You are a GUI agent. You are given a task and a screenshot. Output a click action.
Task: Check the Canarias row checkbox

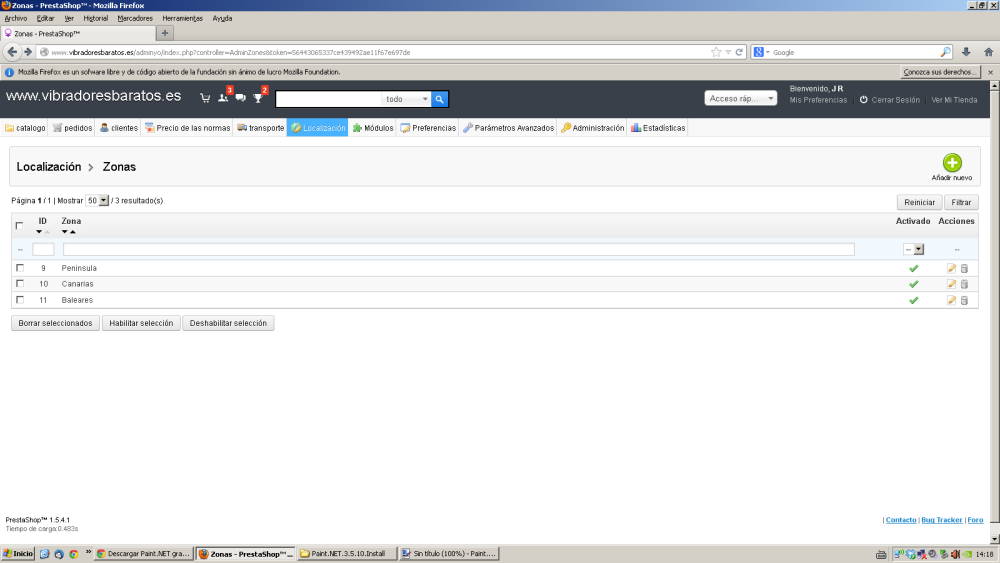(x=20, y=284)
